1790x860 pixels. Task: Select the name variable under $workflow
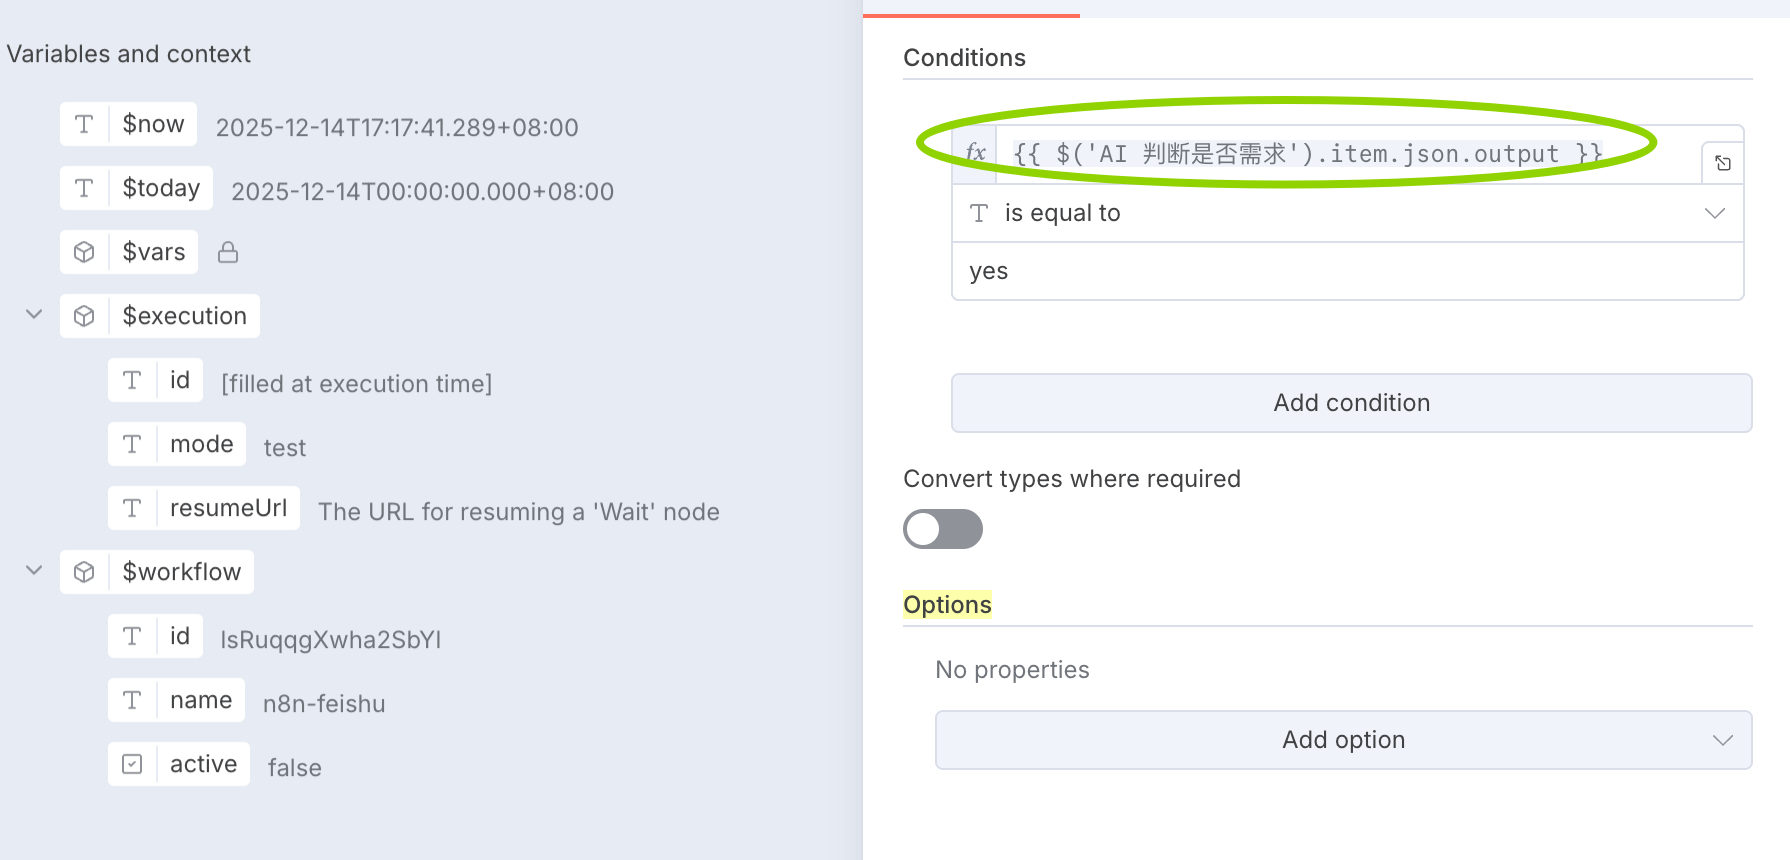[200, 700]
